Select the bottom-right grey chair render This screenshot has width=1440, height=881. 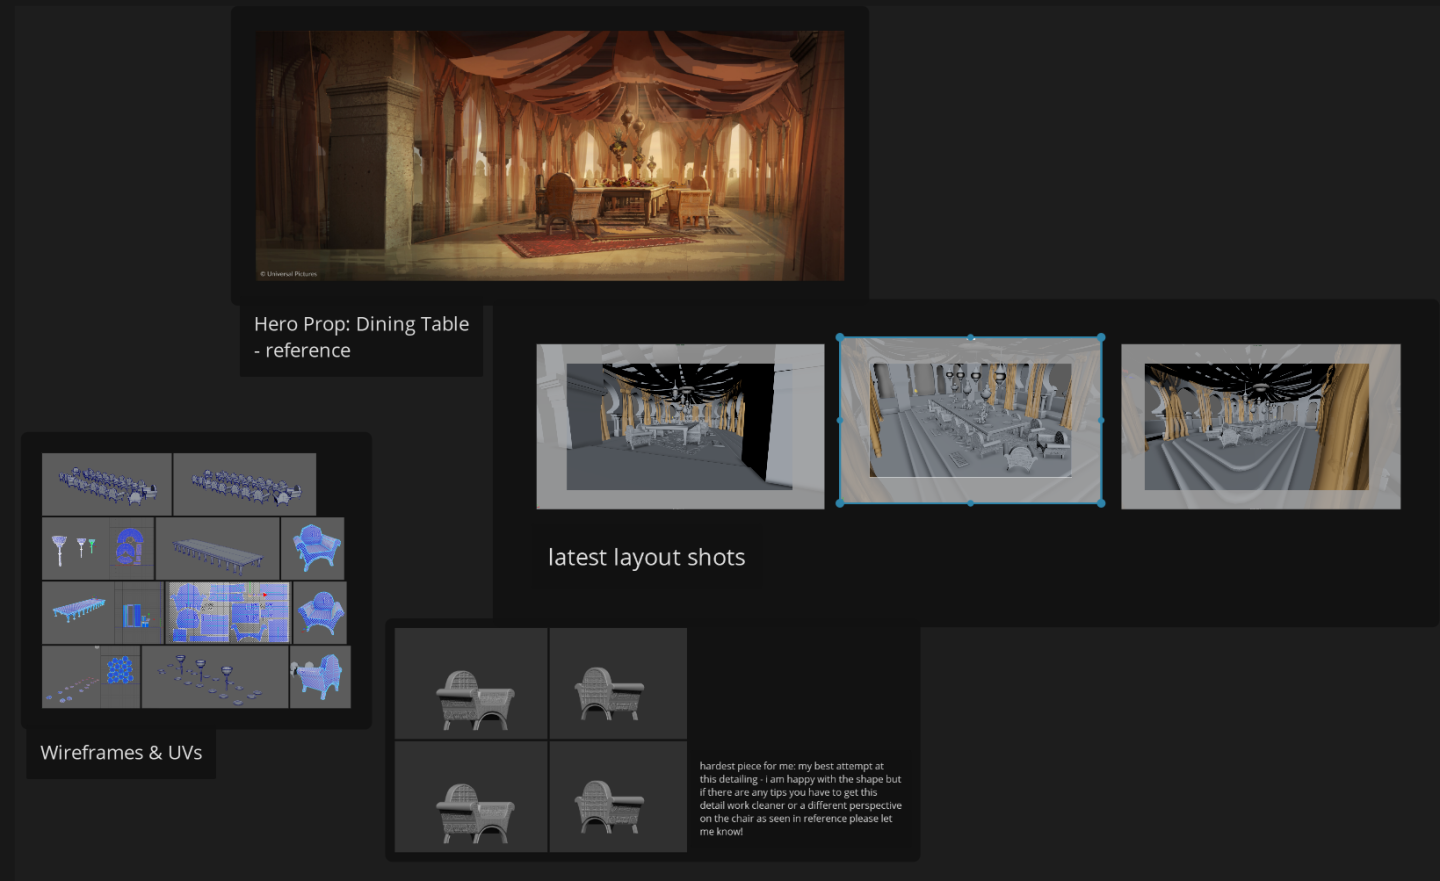pyautogui.click(x=618, y=797)
